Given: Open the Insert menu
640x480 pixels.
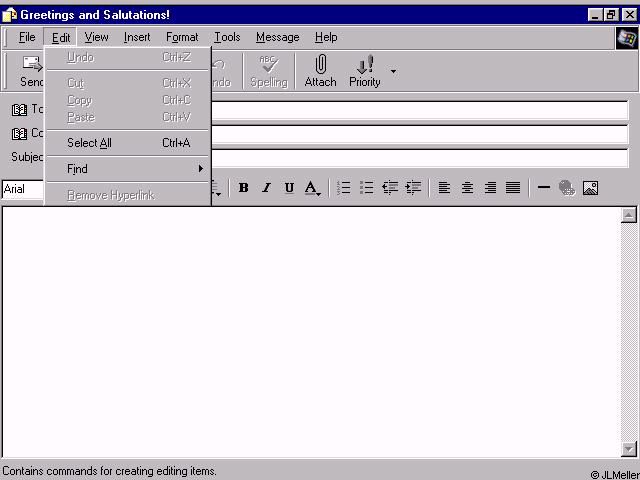Looking at the screenshot, I should point(137,37).
